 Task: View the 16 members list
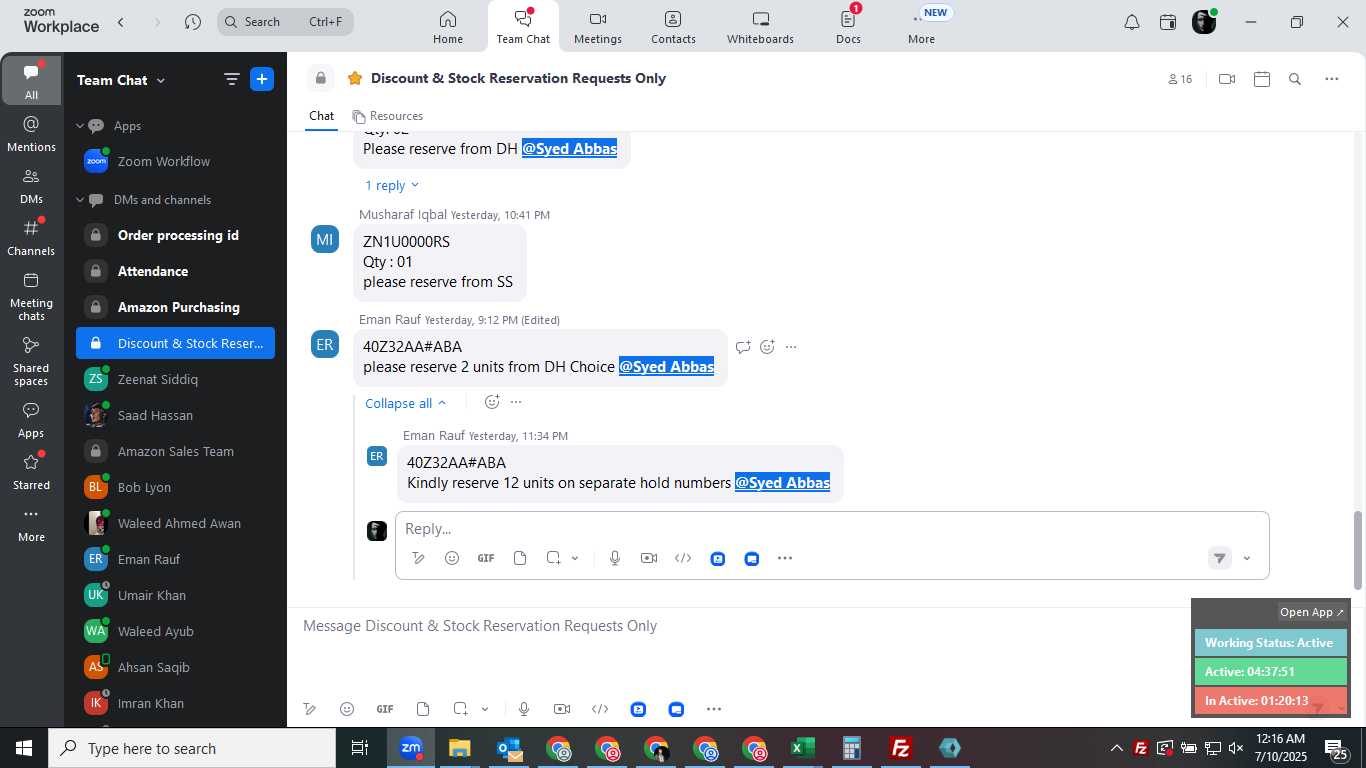(1180, 79)
